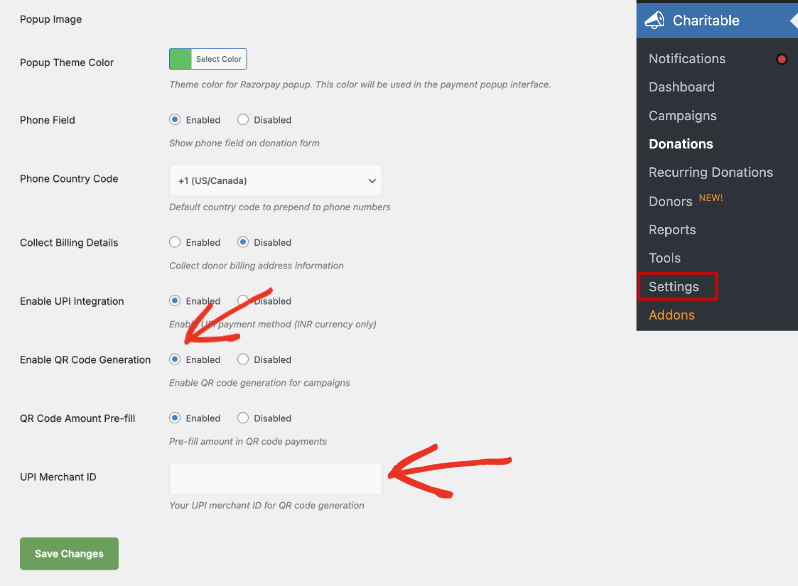
Task: Open the Tools menu item
Action: pyautogui.click(x=664, y=258)
